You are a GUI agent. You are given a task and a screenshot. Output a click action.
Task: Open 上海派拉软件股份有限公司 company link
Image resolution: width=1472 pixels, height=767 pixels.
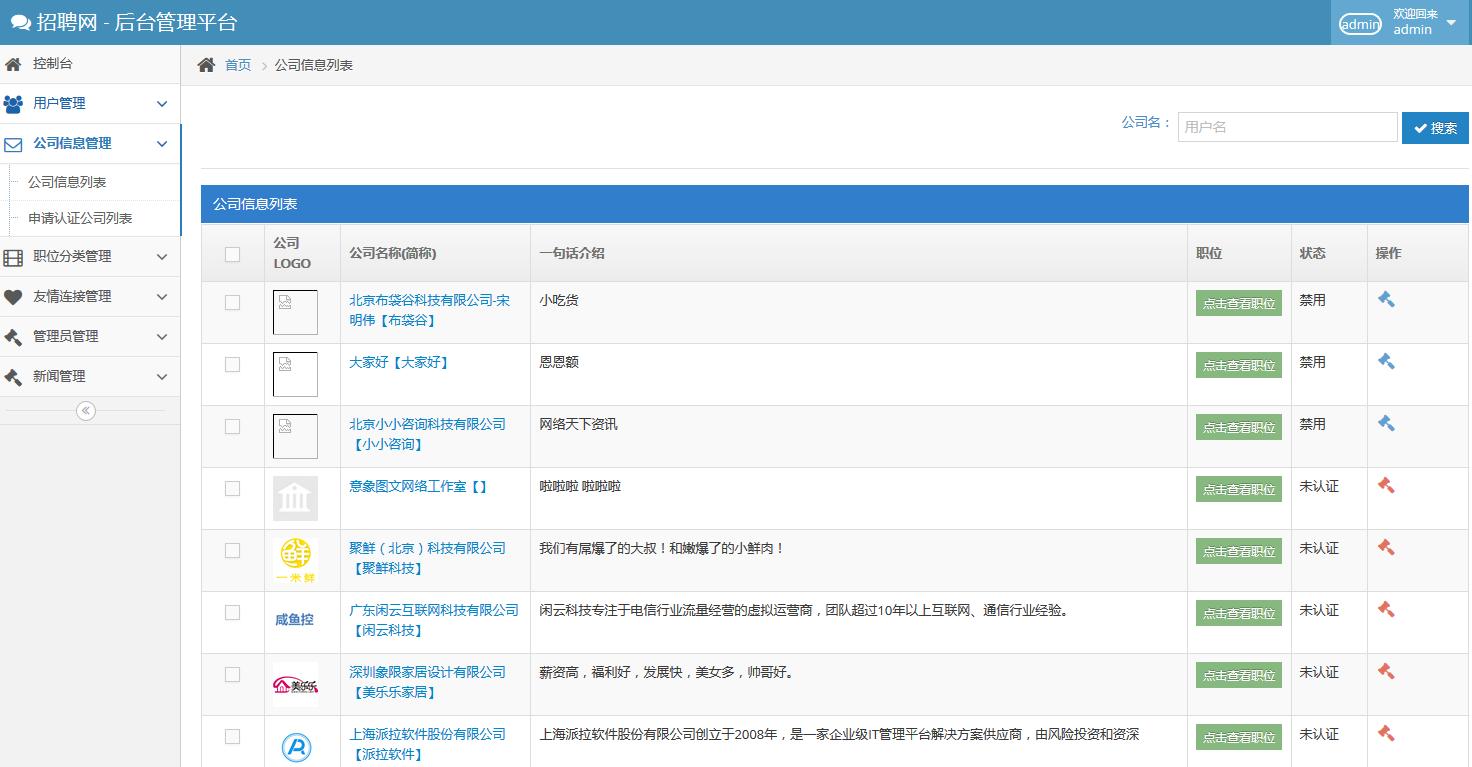(x=427, y=734)
